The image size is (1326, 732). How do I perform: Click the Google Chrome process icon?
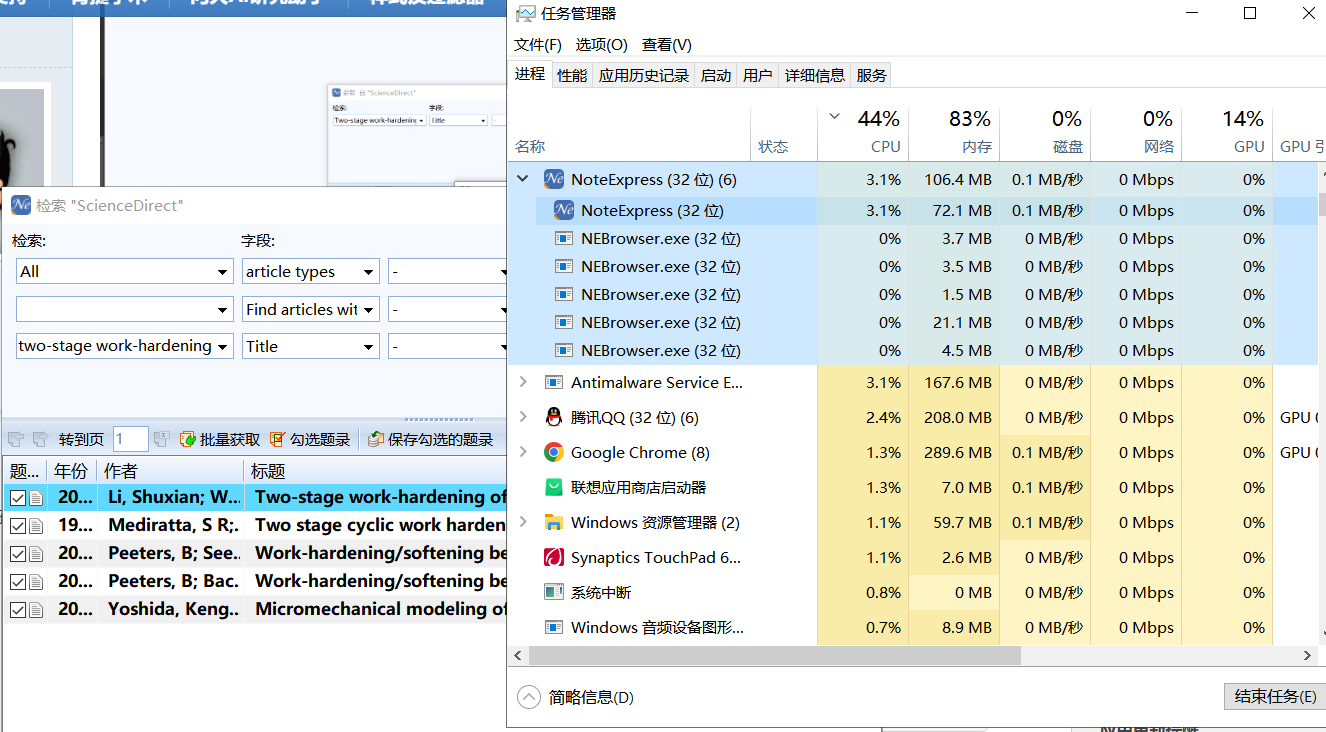point(554,453)
